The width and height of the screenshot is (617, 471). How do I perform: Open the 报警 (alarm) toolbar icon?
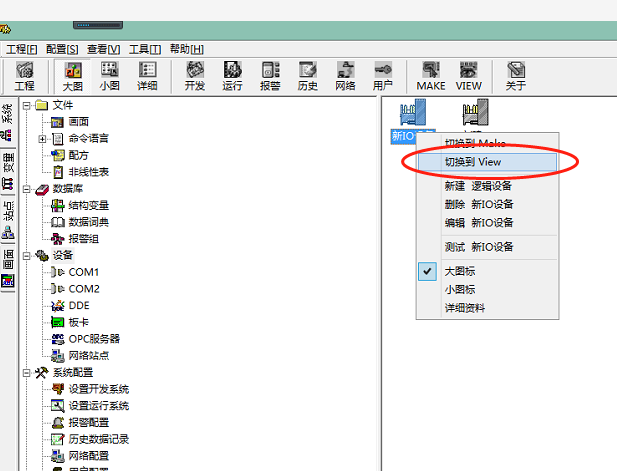270,76
